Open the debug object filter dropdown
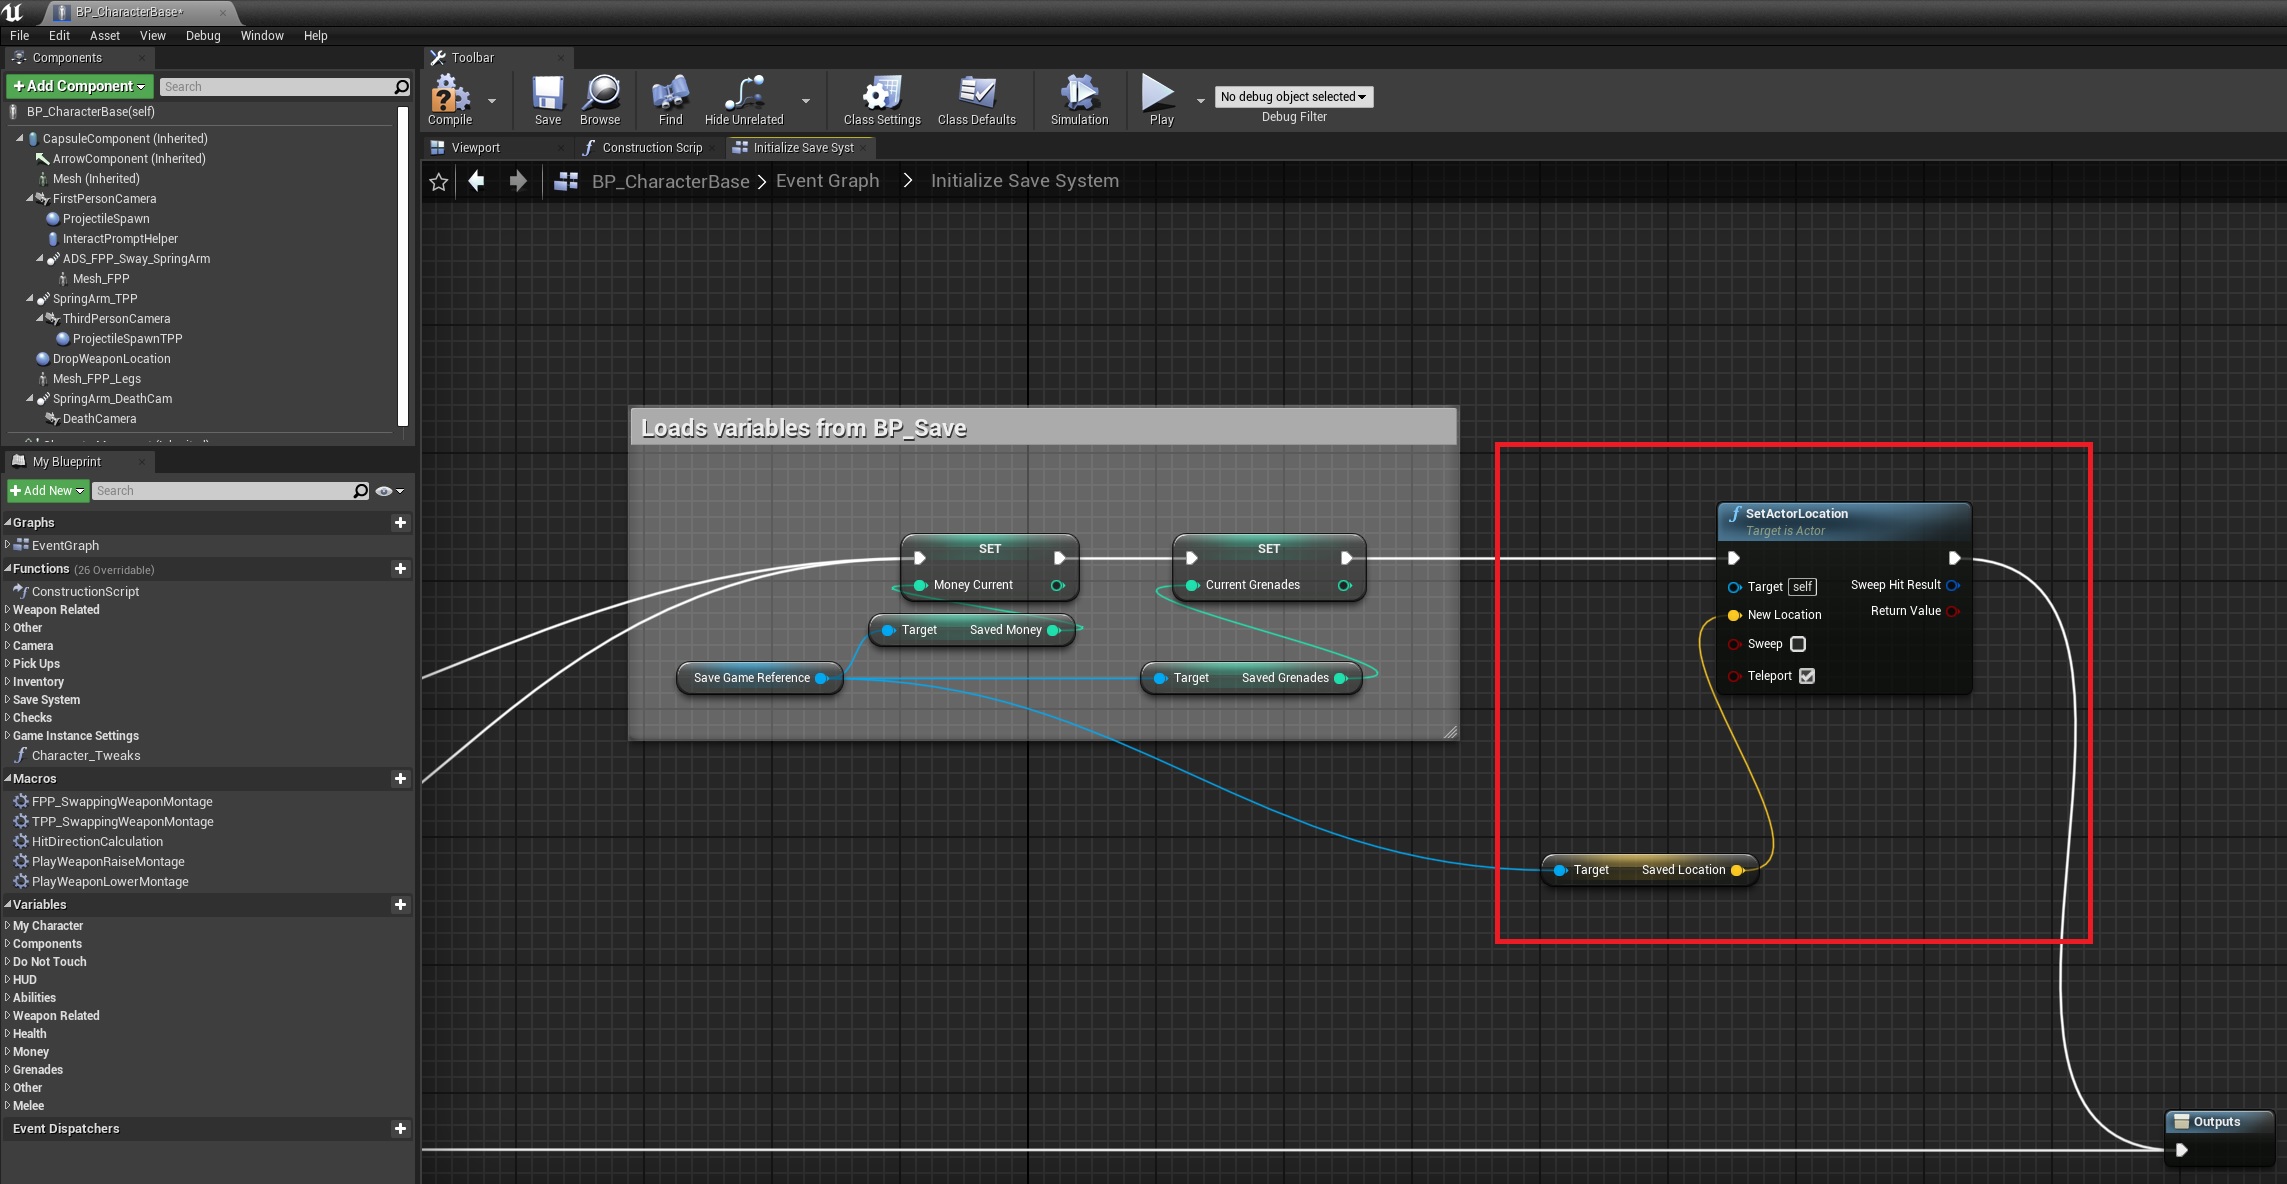Viewport: 2287px width, 1184px height. coord(1293,97)
